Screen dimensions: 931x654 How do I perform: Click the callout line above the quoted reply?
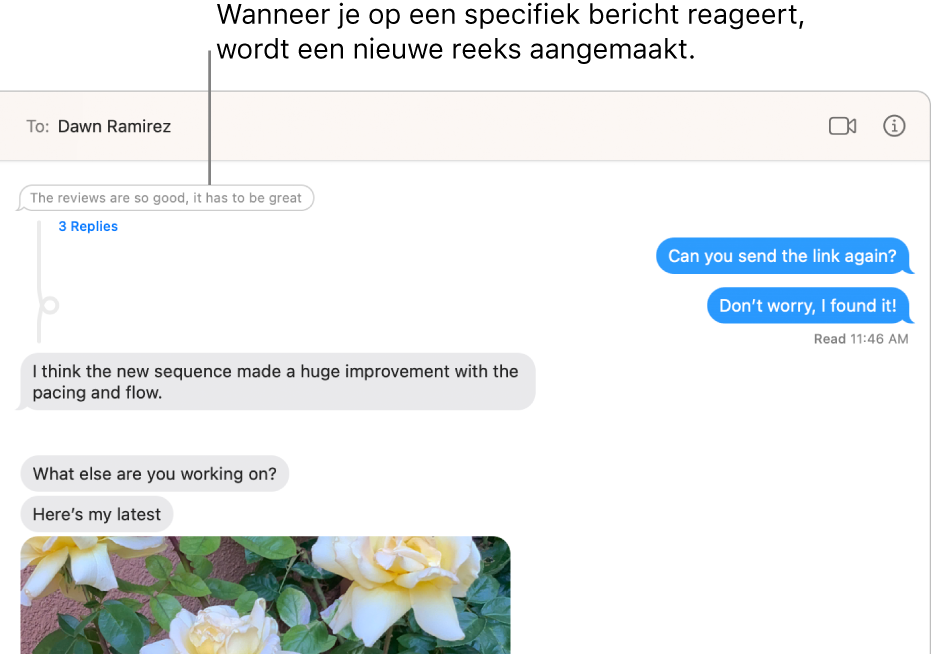click(210, 117)
